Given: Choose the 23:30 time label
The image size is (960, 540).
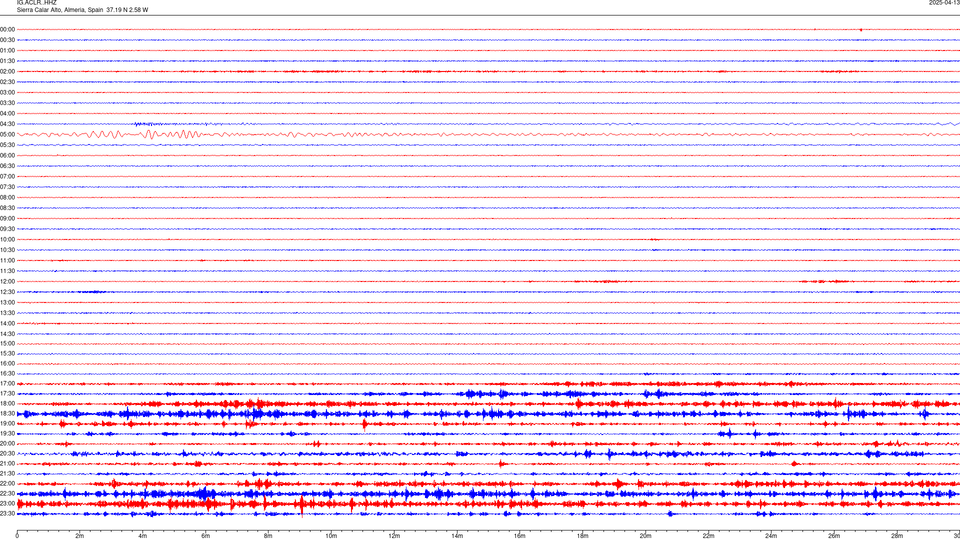Looking at the screenshot, I should coord(7,514).
